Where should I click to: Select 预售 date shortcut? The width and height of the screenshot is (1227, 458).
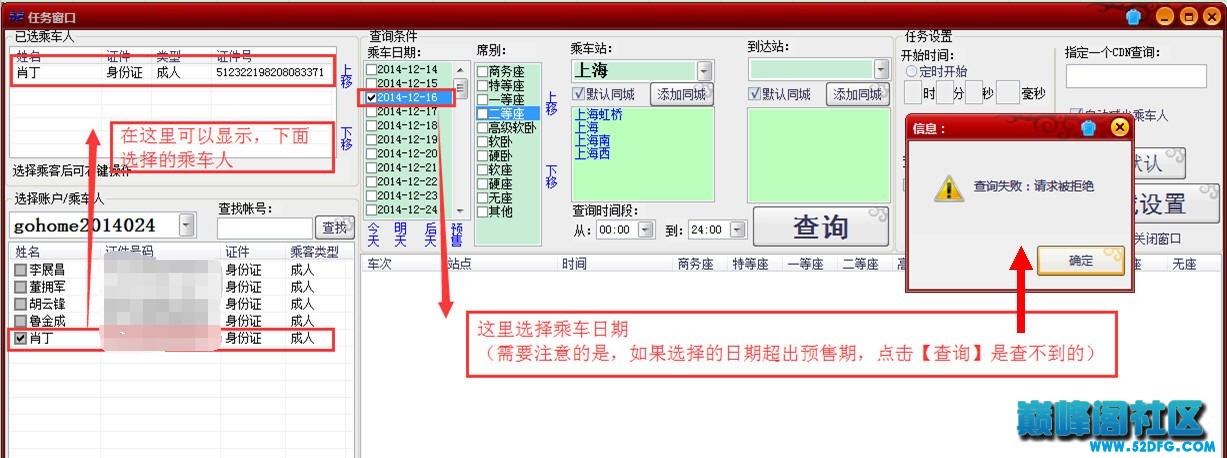(x=456, y=235)
